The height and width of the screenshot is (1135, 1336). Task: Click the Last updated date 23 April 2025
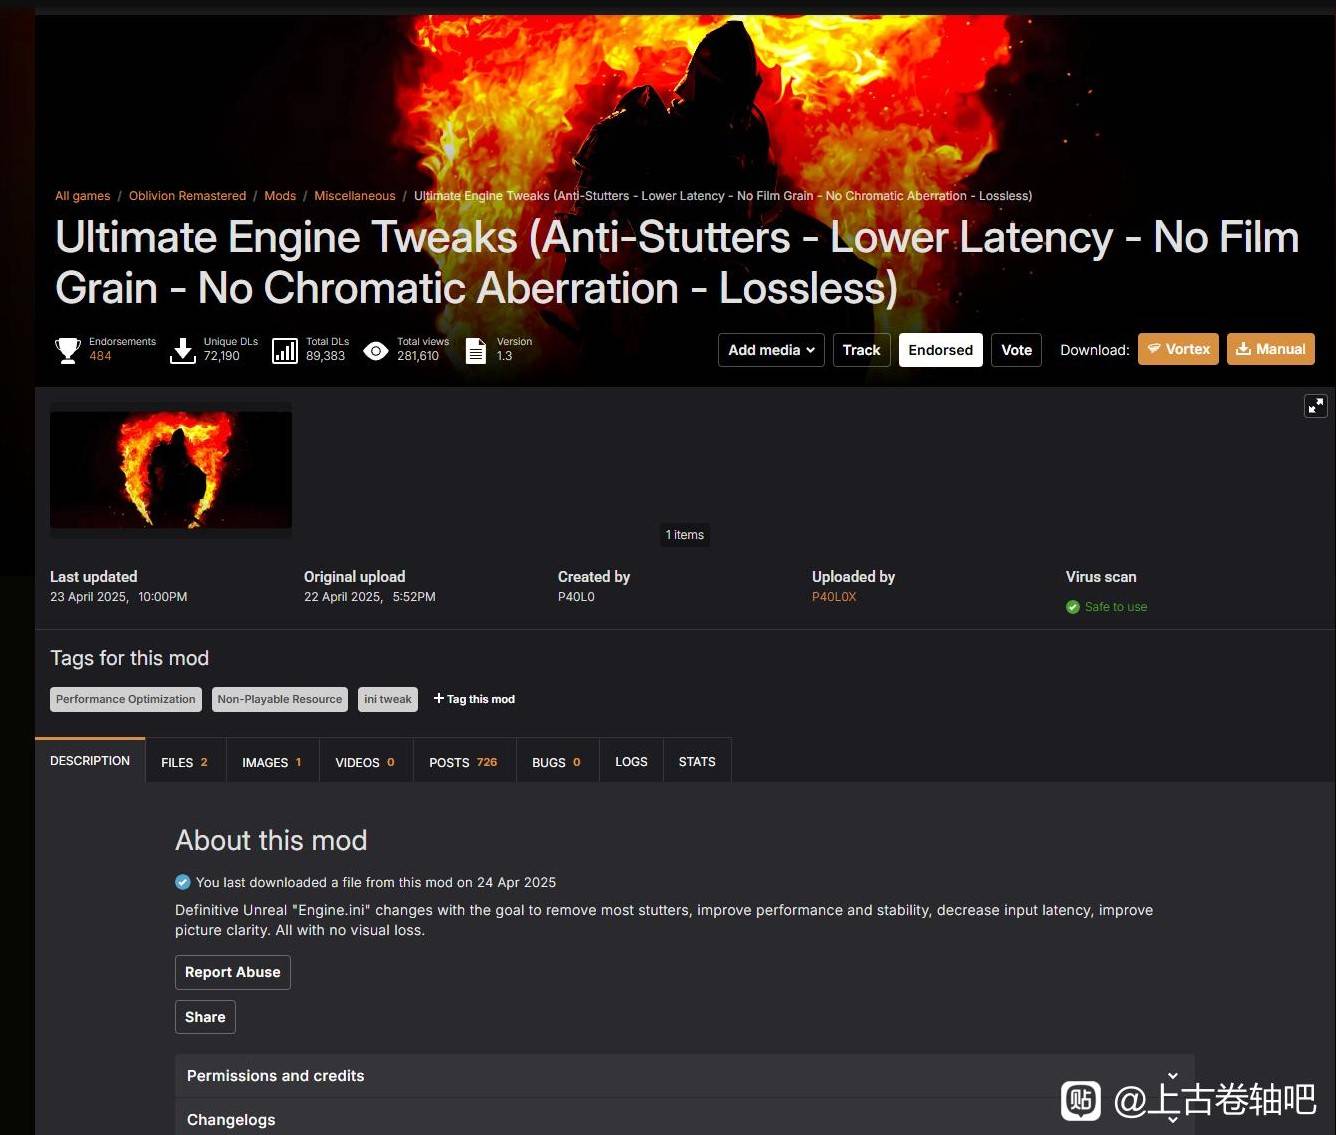[119, 597]
